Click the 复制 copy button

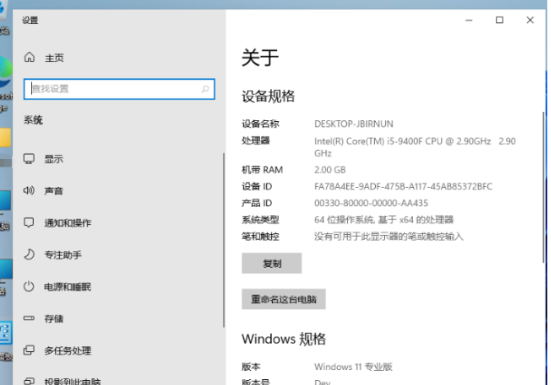272,263
